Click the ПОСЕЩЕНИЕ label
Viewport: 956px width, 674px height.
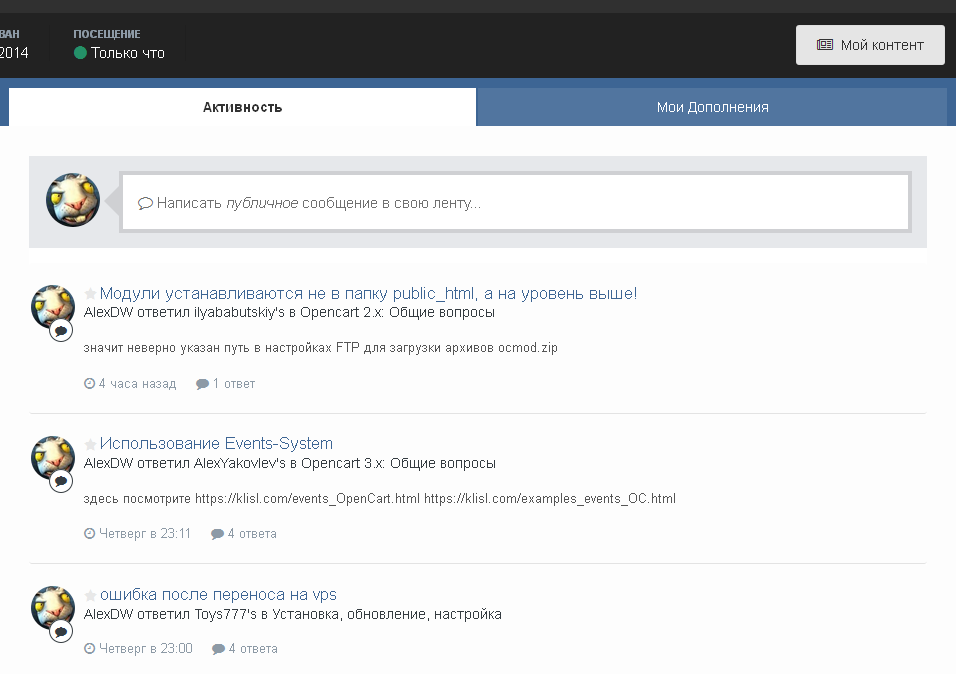(x=107, y=34)
